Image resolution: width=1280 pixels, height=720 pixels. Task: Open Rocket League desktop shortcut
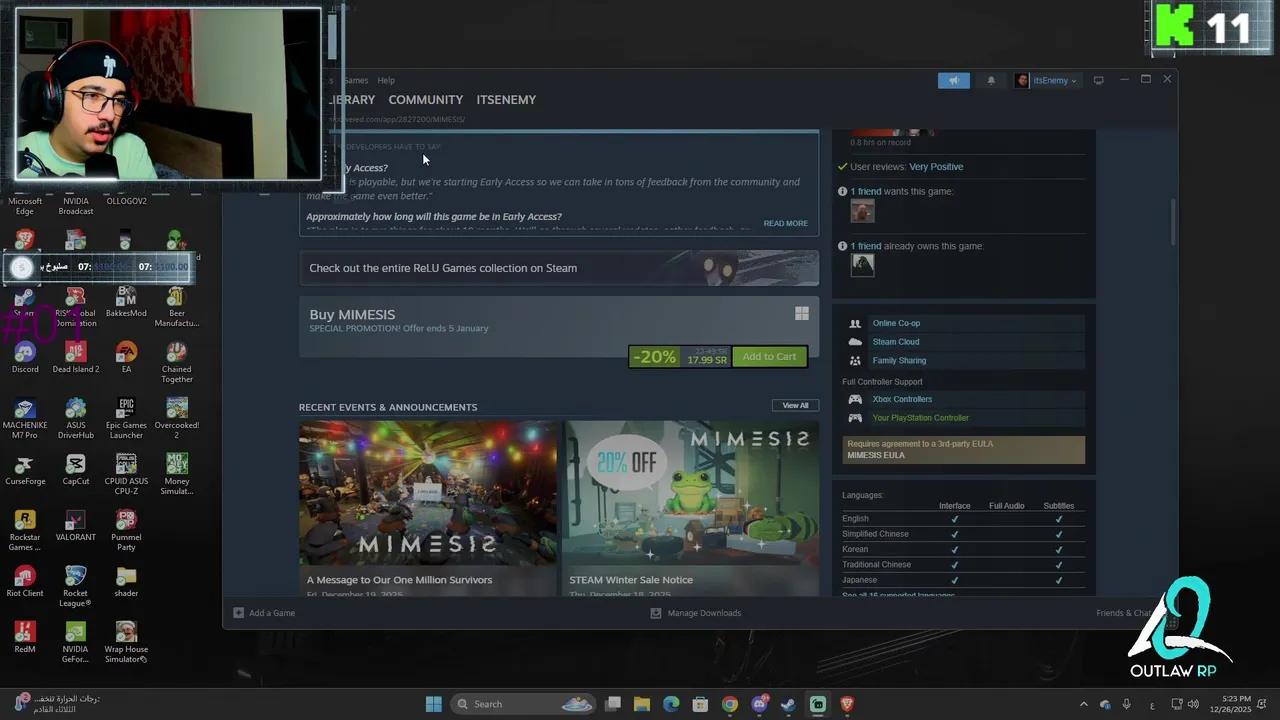click(76, 587)
